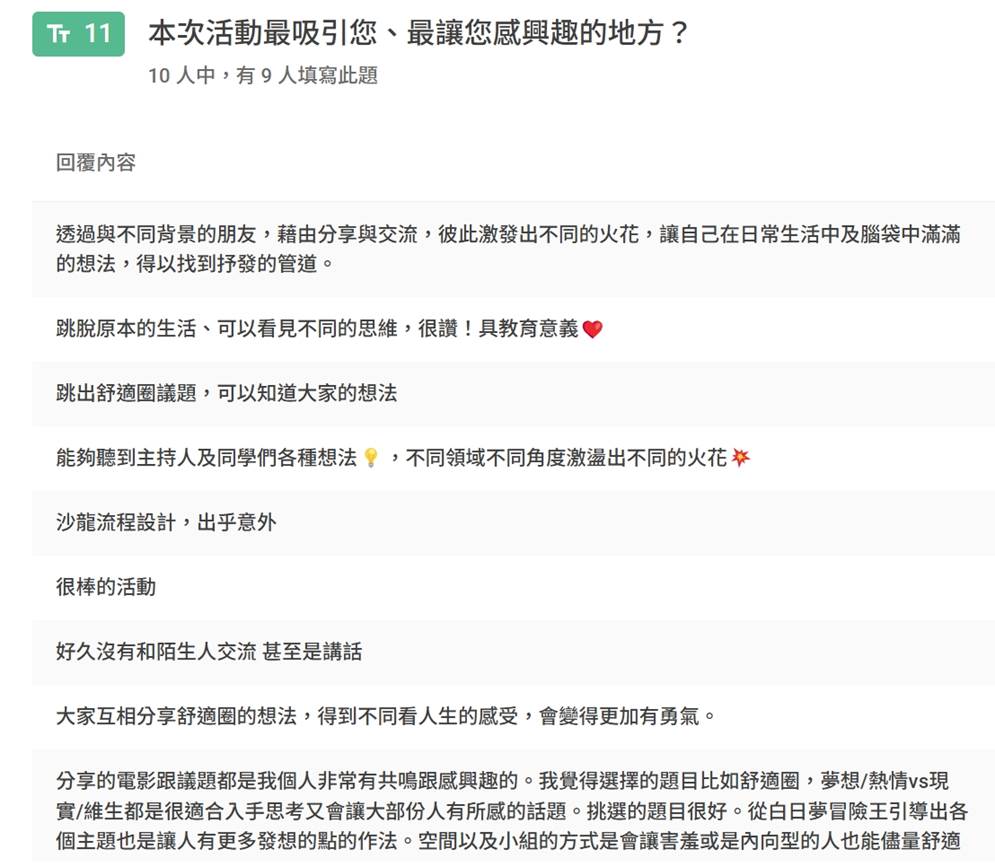
Task: Select the response 好久沒有和陌生人交流
Action: pos(208,652)
